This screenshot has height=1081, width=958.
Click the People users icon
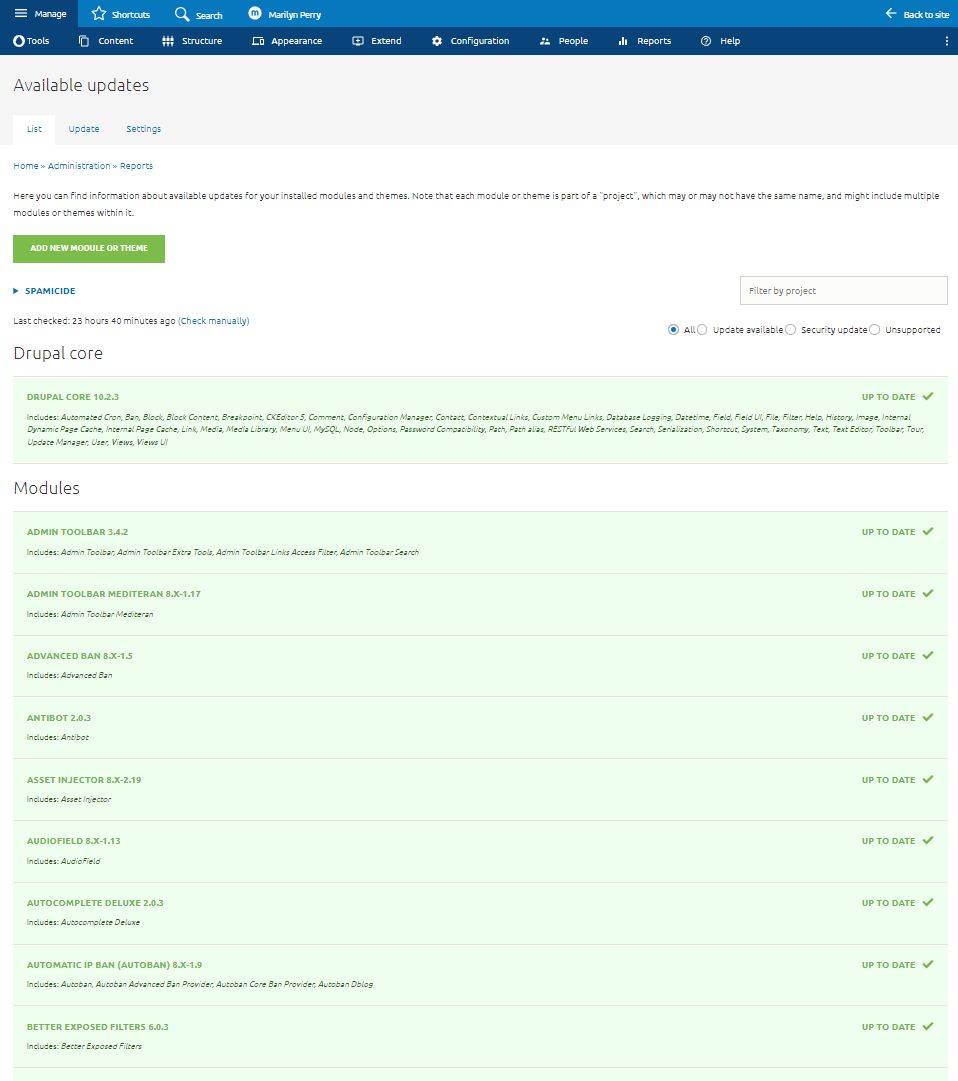(x=544, y=41)
